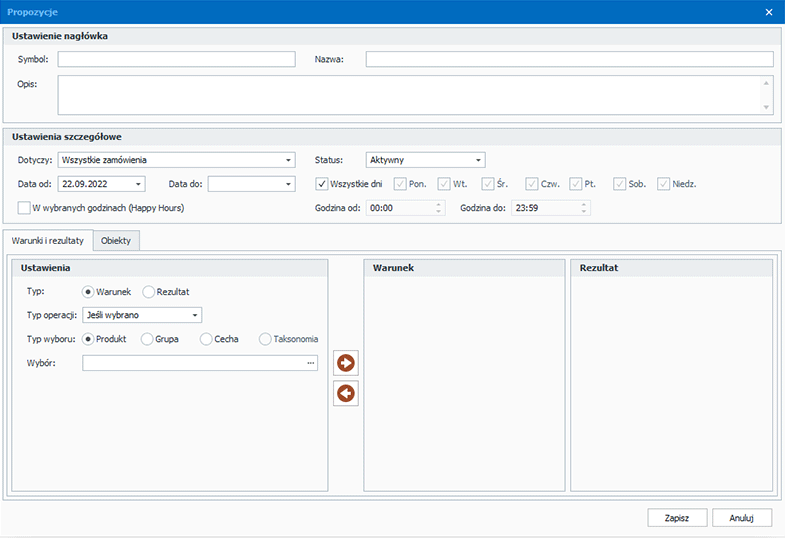Viewport: 785px width, 538px height.
Task: Open the Data od date picker
Action: tap(138, 184)
